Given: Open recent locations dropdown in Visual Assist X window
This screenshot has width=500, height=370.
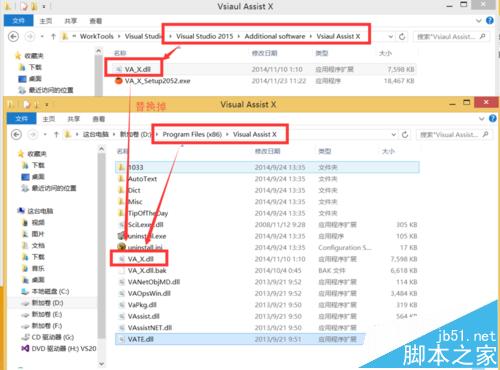Looking at the screenshot, I should tap(45, 134).
